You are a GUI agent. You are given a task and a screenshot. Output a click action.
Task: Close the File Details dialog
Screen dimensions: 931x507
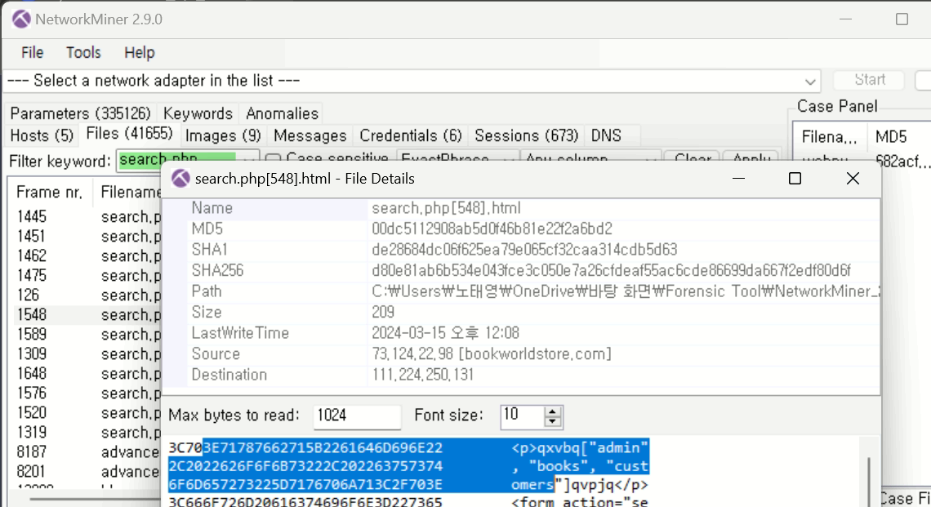pos(853,179)
